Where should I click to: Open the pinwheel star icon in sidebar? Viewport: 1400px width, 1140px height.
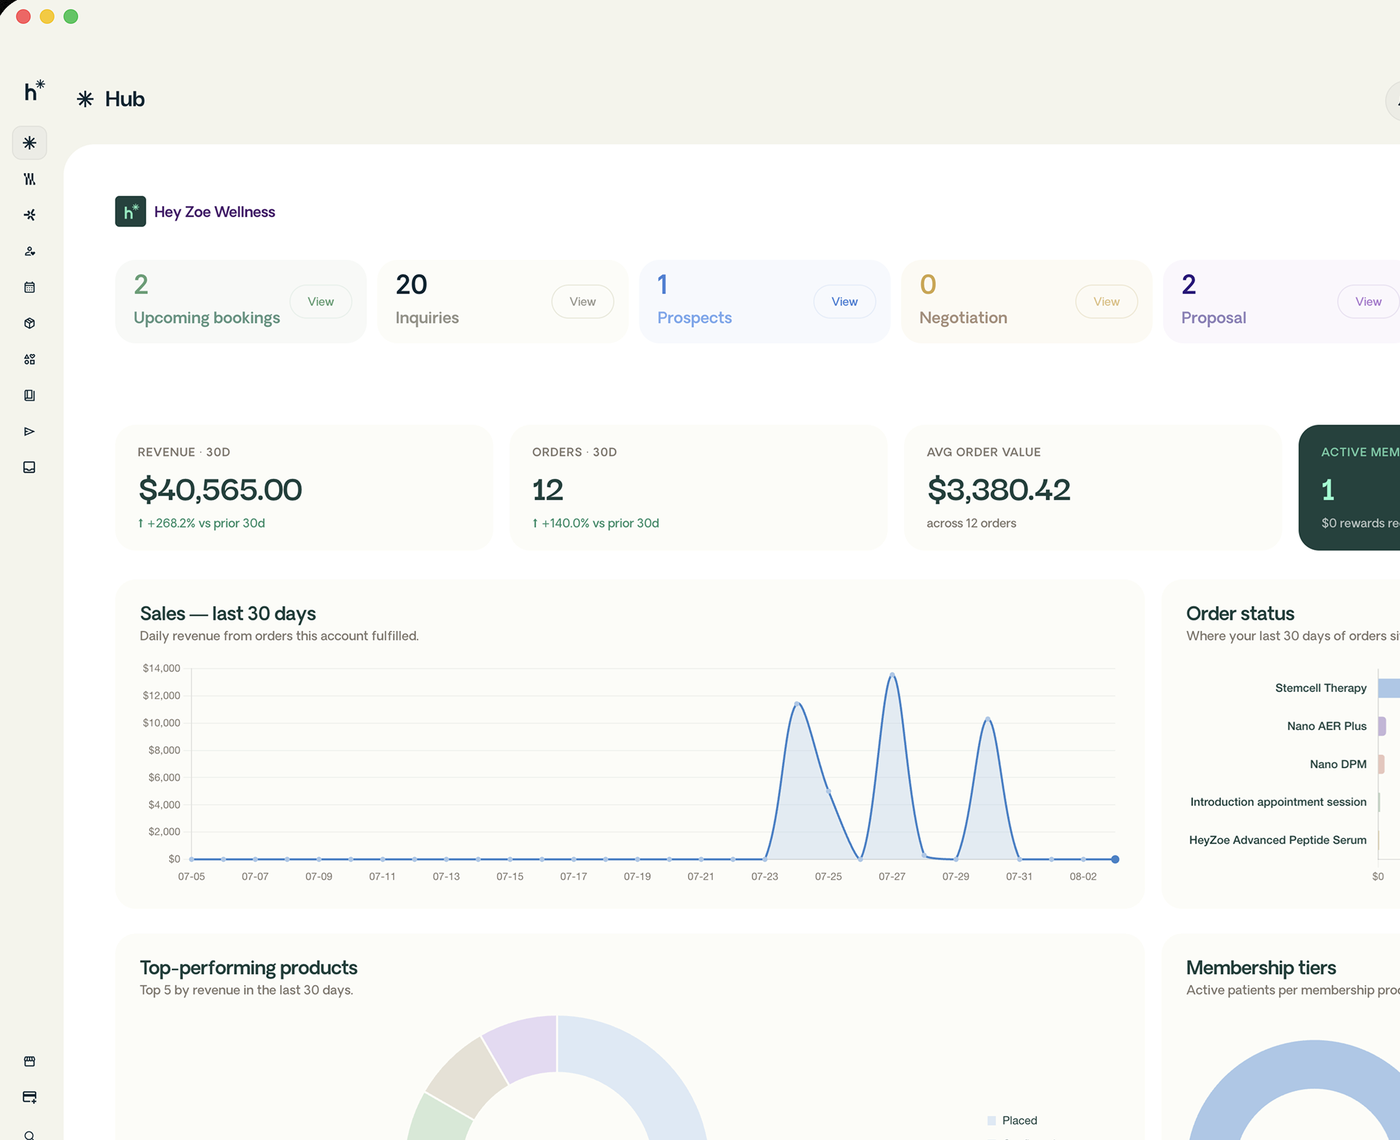tap(29, 215)
